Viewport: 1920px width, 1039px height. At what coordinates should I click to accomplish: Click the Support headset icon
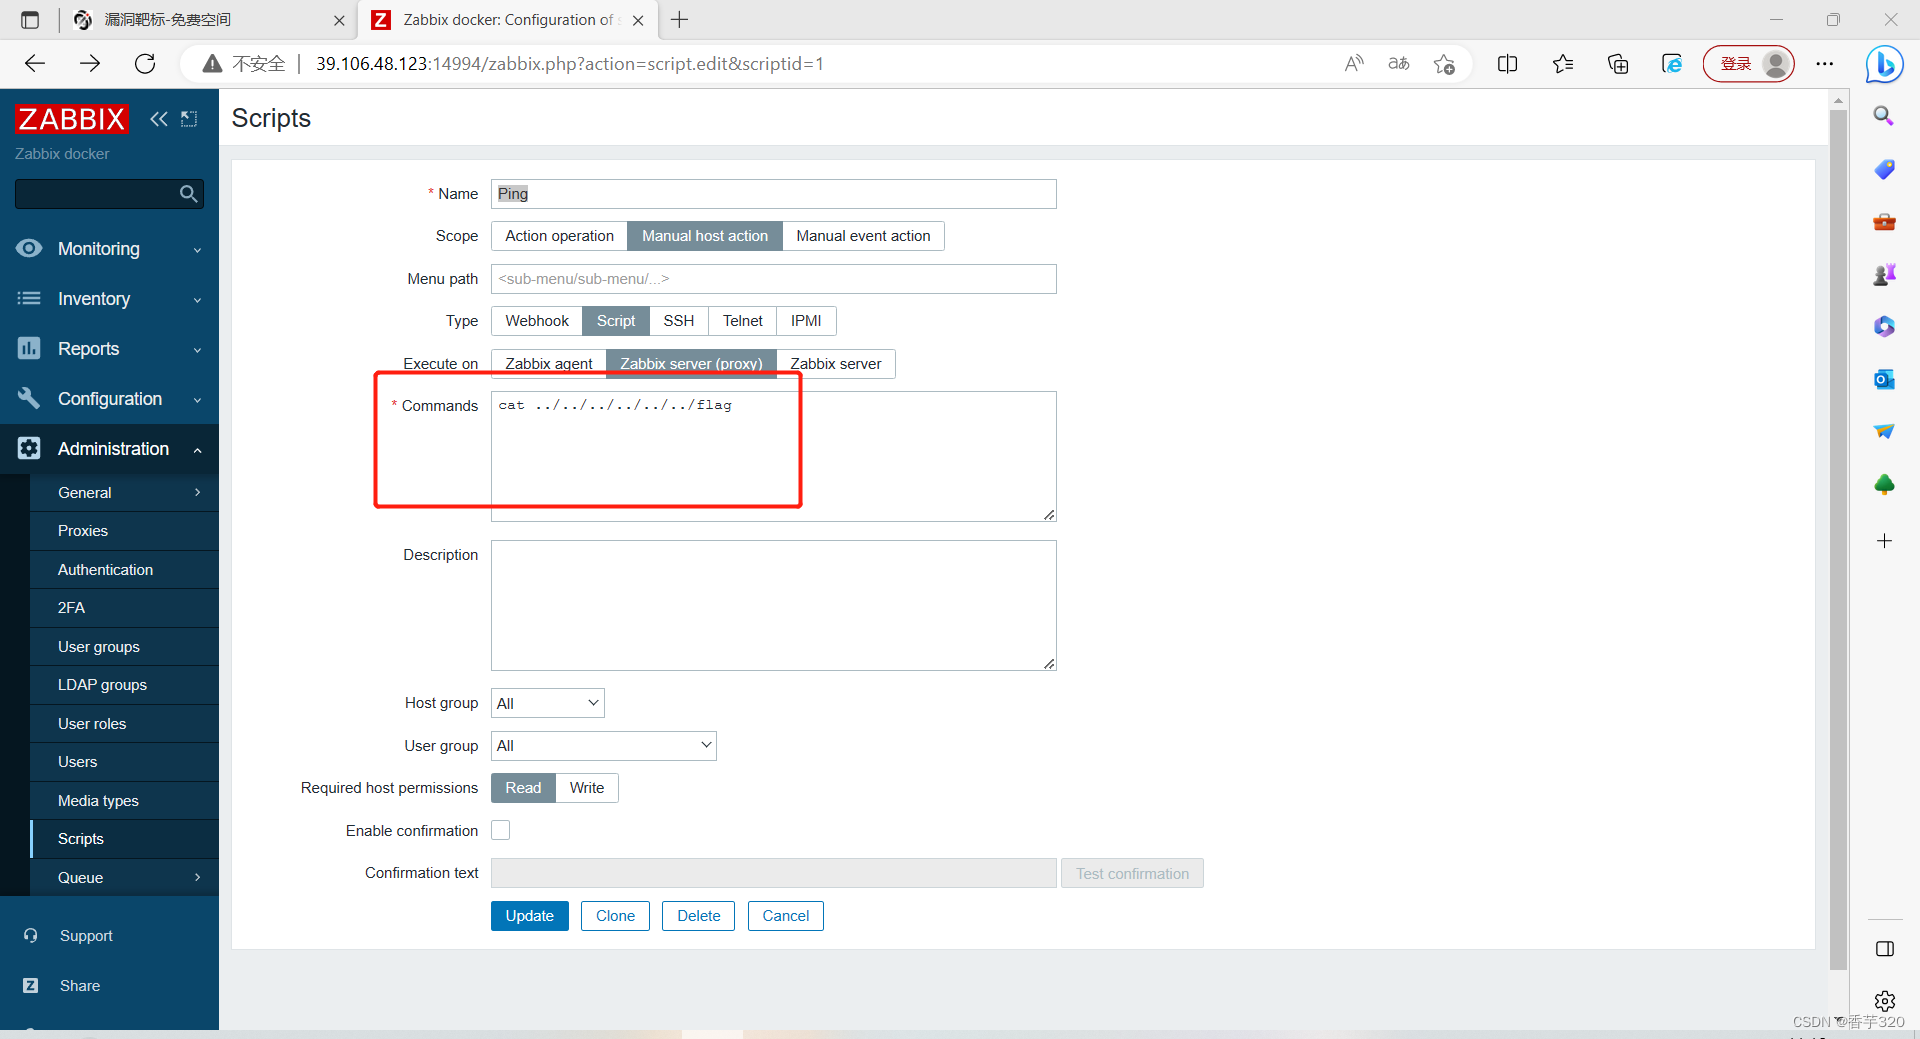[31, 936]
